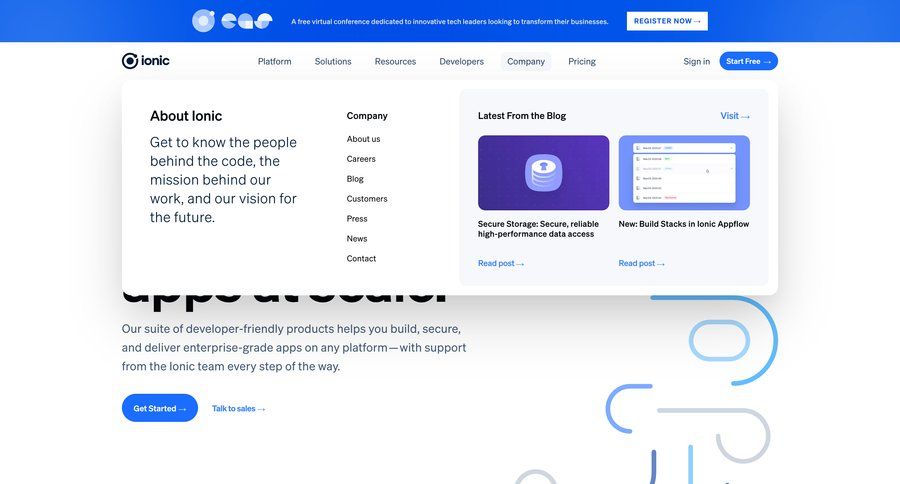Click the free virtual conference banner text
The image size is (900, 484).
449,21
